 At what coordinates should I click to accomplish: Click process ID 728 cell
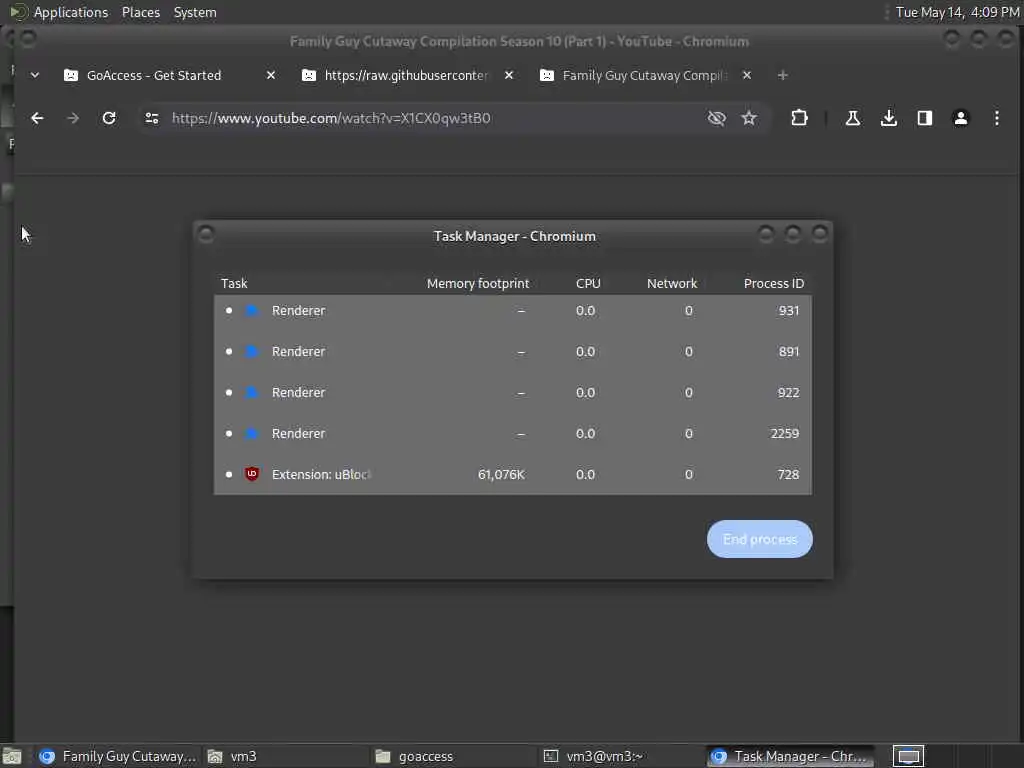pyautogui.click(x=788, y=475)
